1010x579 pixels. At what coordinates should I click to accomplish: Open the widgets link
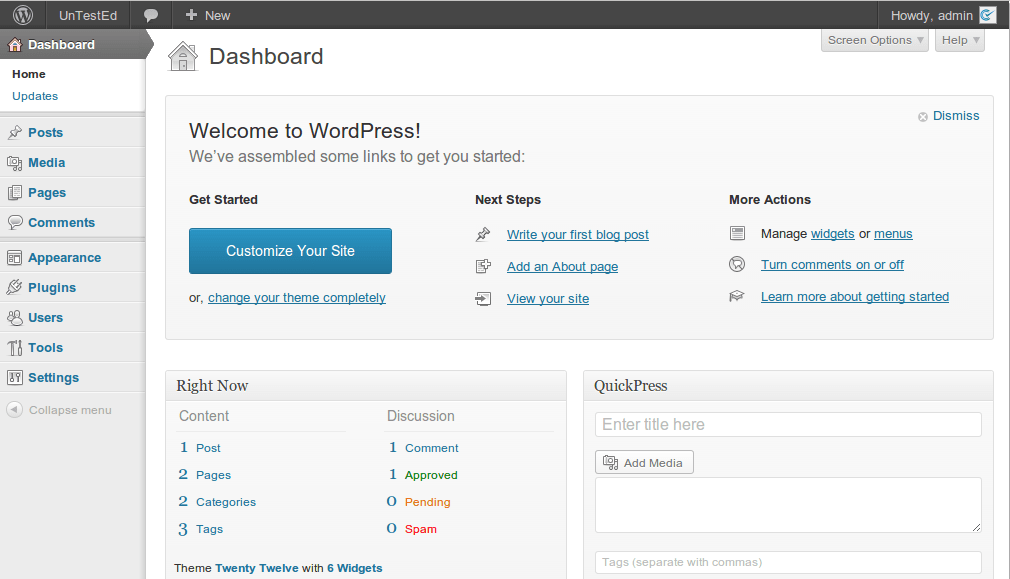coord(833,234)
